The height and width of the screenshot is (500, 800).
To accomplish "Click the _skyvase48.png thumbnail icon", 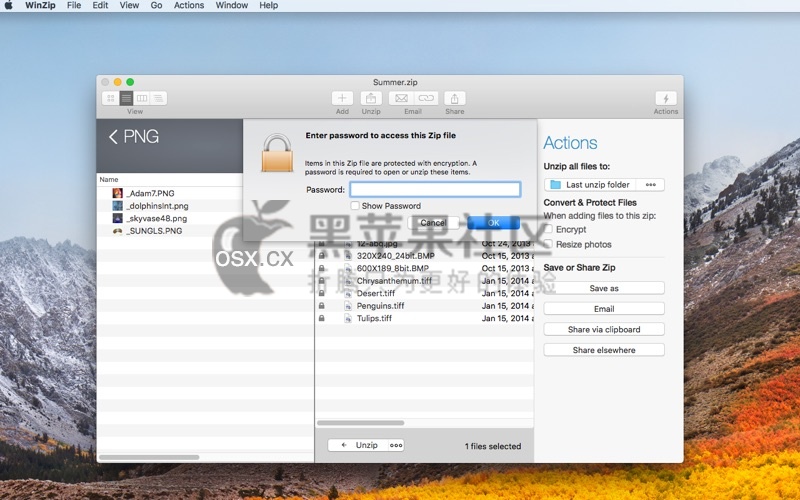I will coord(118,218).
